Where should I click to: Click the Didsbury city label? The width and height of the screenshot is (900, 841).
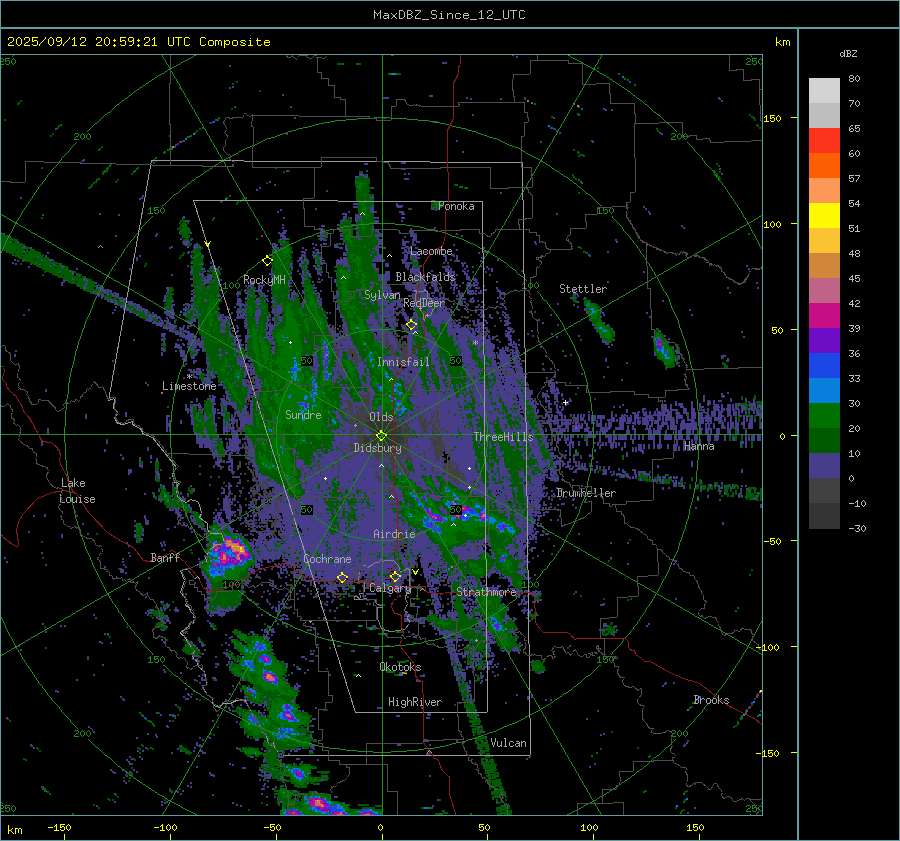pos(377,448)
